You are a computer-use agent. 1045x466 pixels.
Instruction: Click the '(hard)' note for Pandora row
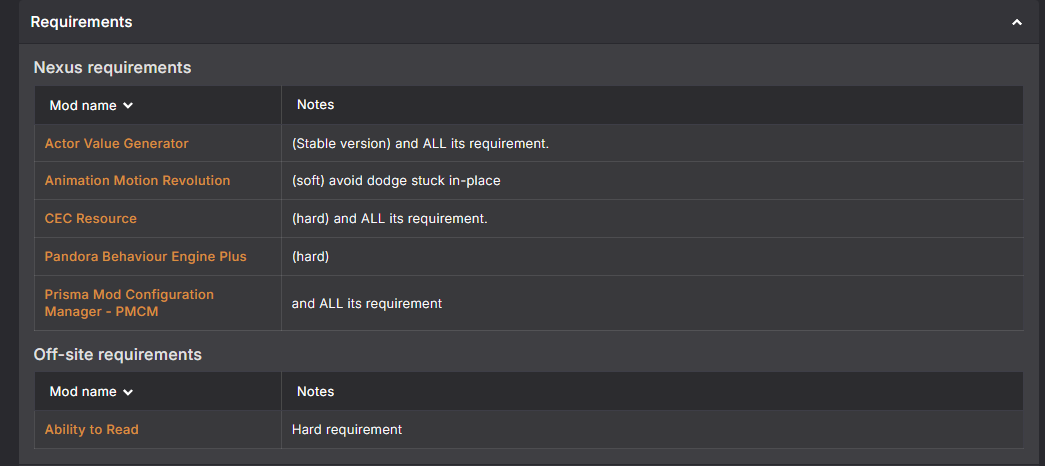[x=311, y=257]
